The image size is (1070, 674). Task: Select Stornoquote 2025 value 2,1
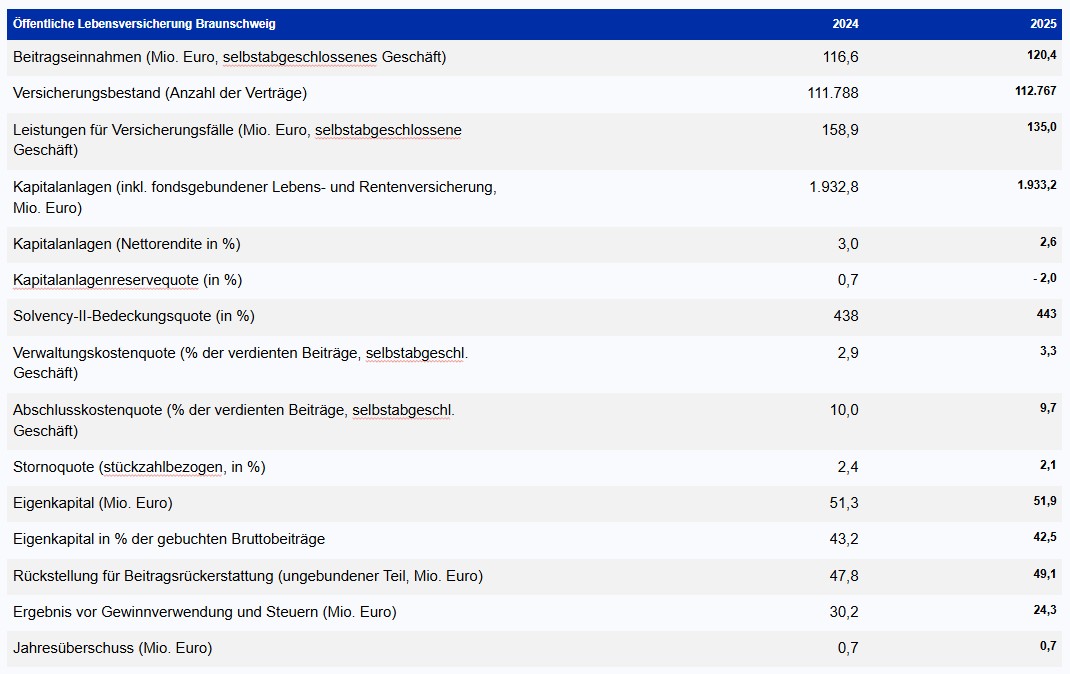click(x=1049, y=465)
